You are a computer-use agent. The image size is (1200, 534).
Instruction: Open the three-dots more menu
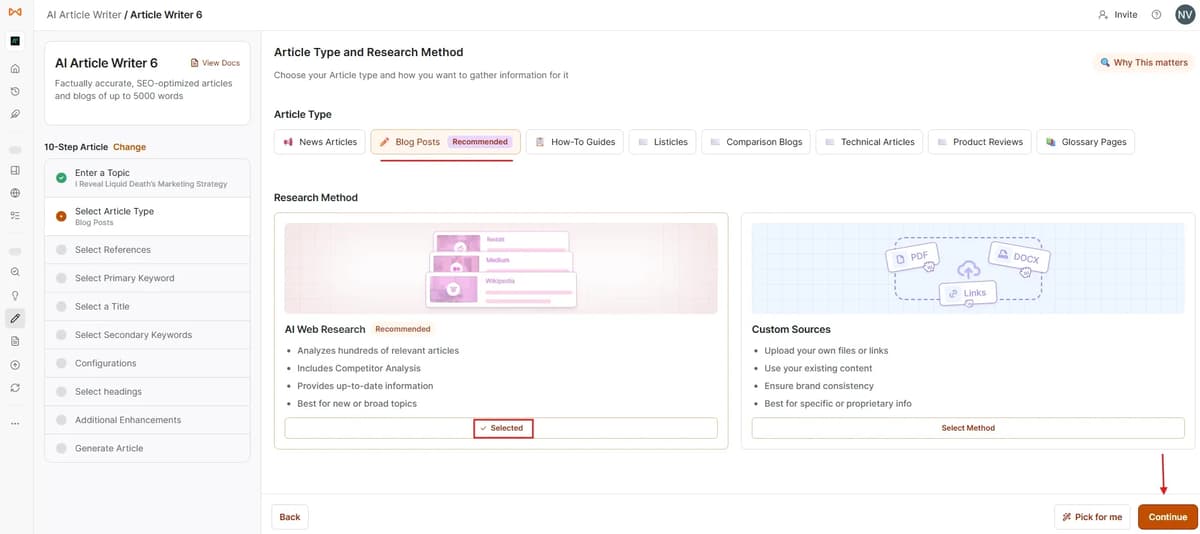pos(15,424)
